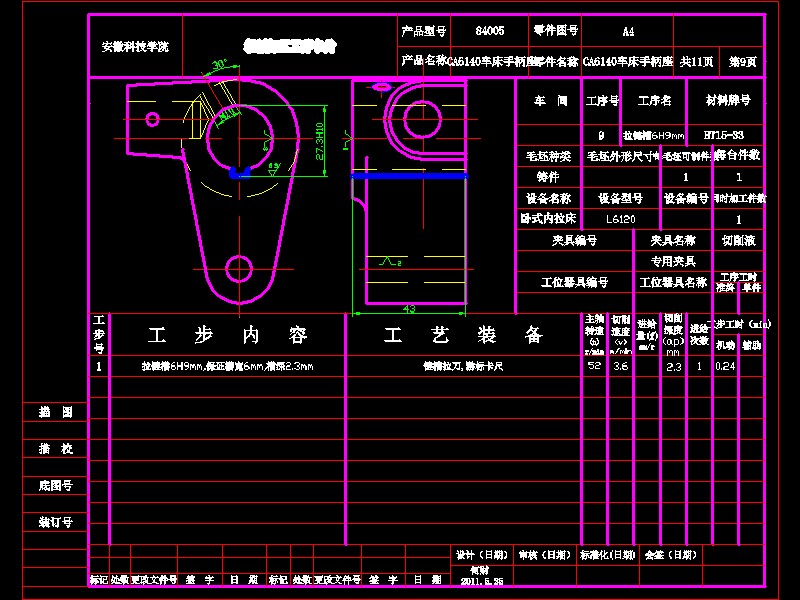800x600 pixels.
Task: Select the 标准化(日期) footer cell
Action: point(608,555)
